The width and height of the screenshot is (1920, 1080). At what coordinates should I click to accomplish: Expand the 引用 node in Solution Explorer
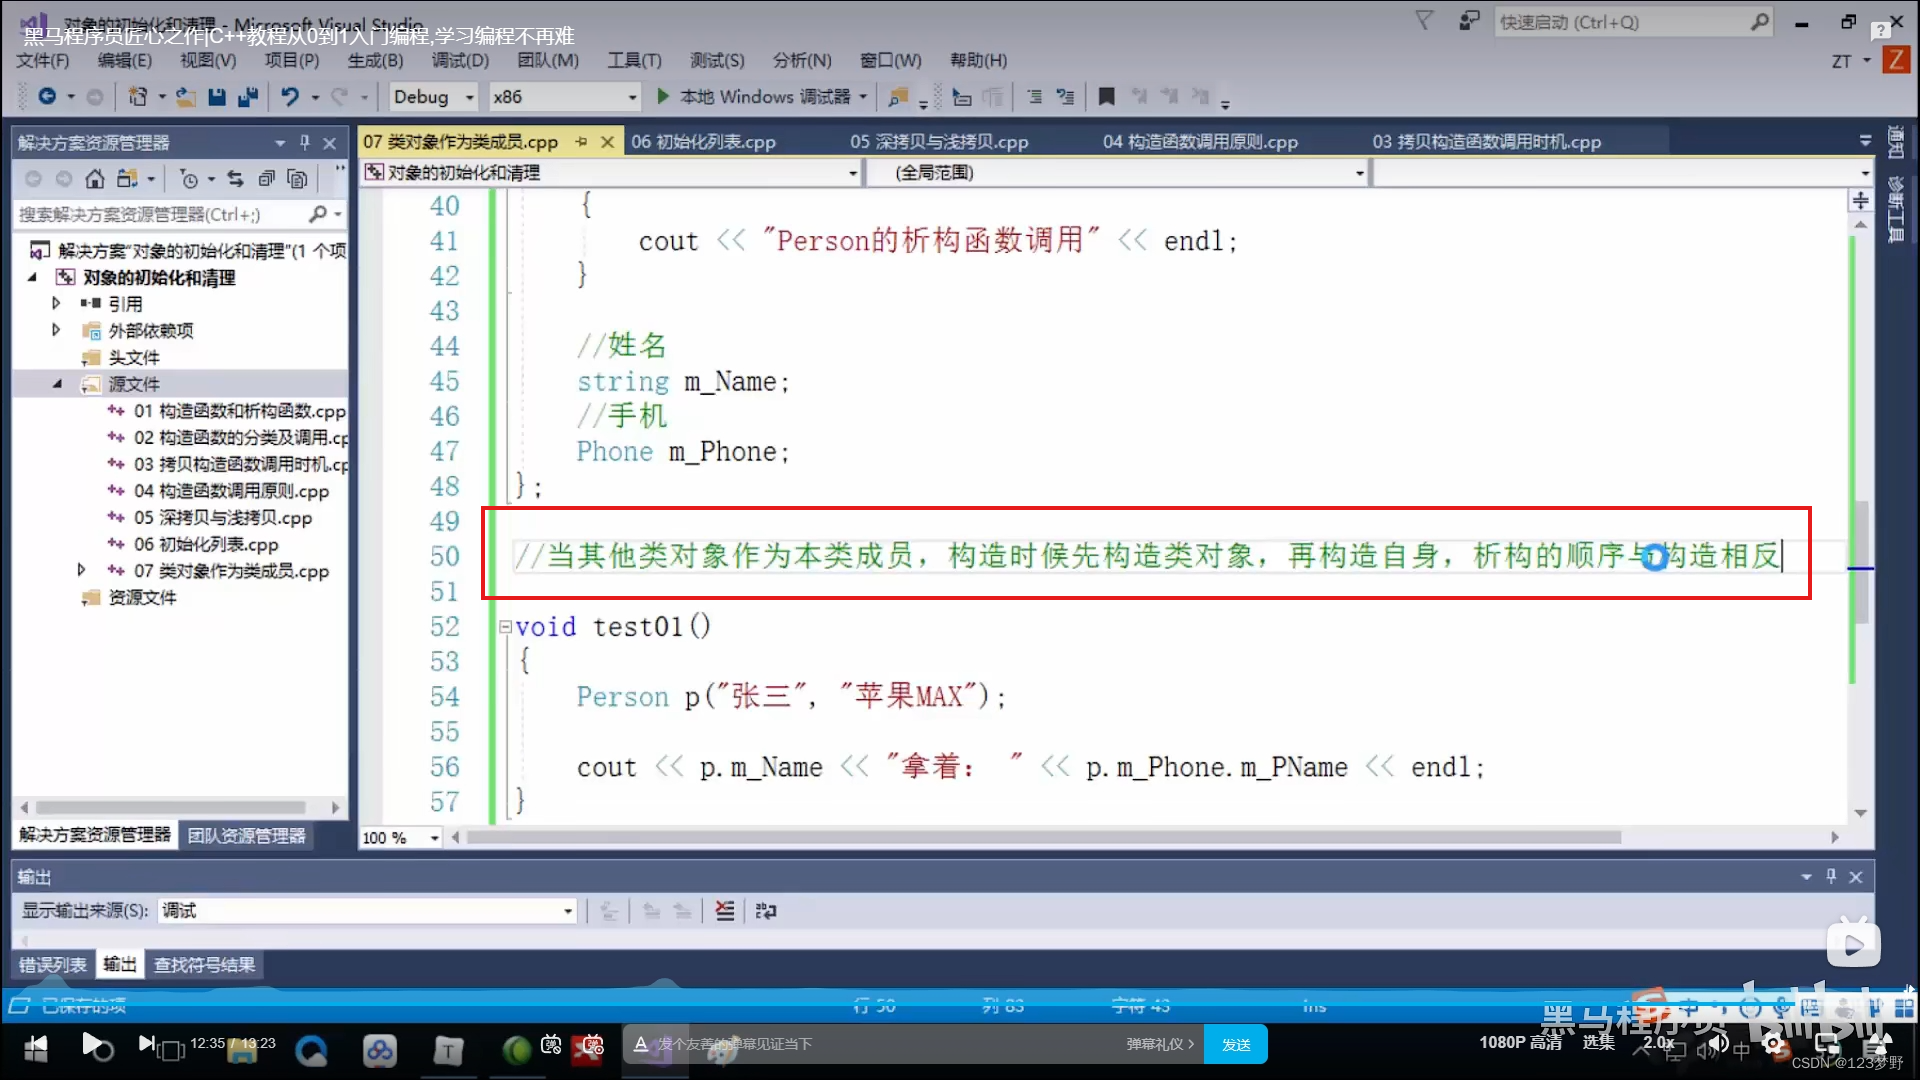pos(56,303)
